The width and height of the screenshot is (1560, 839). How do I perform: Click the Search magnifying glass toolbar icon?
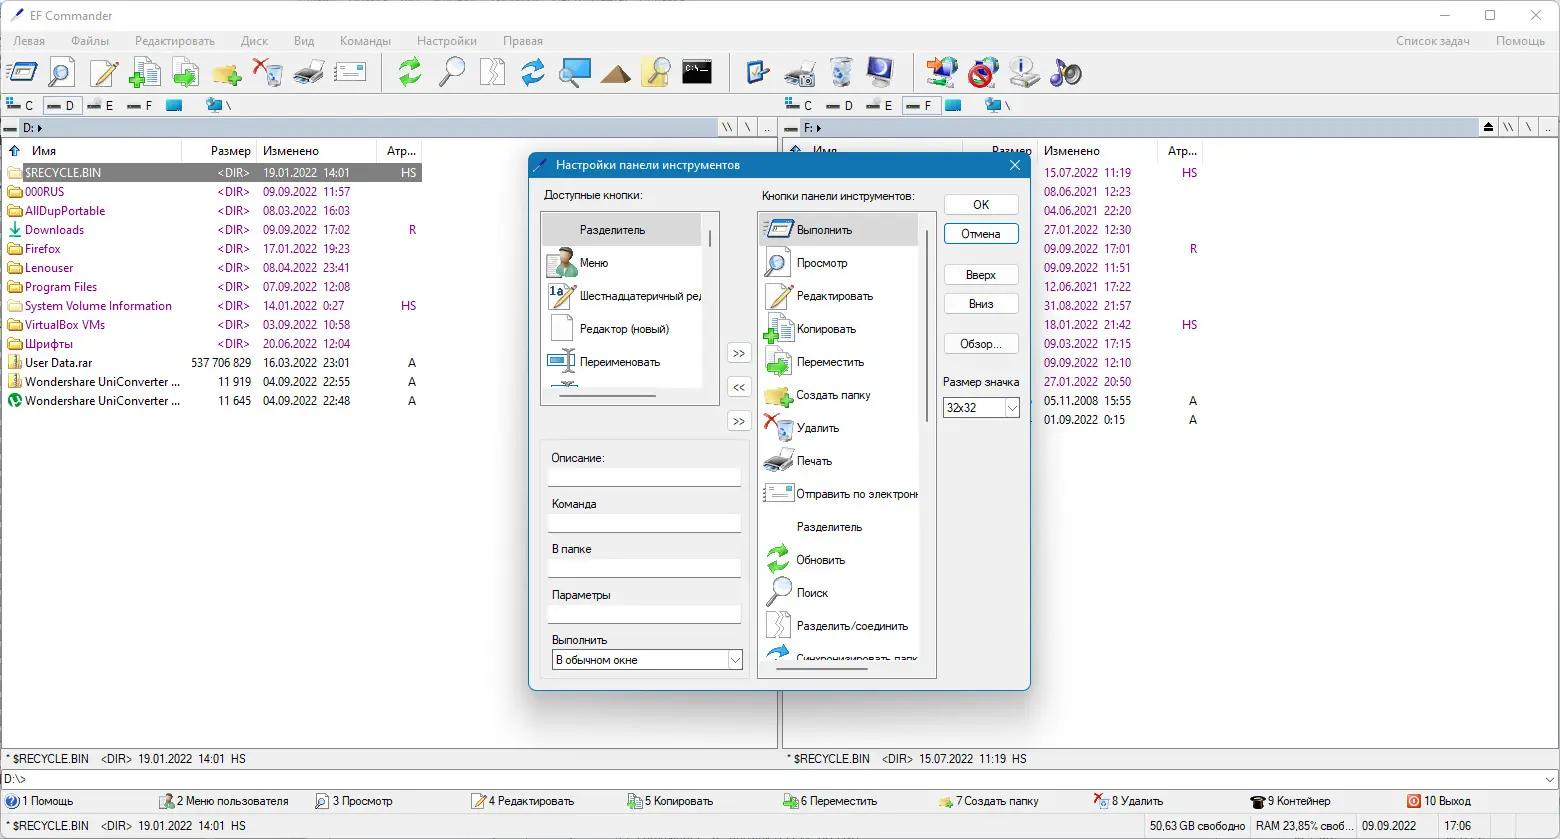point(452,72)
